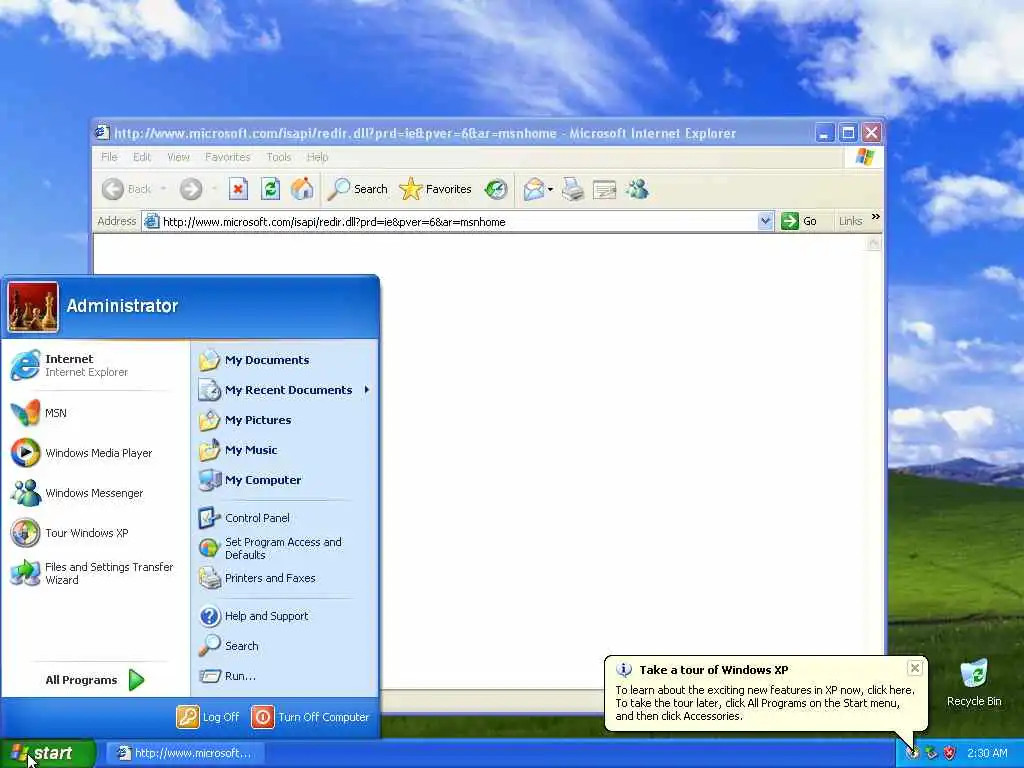Expand All Programs
1024x768 pixels.
[x=95, y=680]
